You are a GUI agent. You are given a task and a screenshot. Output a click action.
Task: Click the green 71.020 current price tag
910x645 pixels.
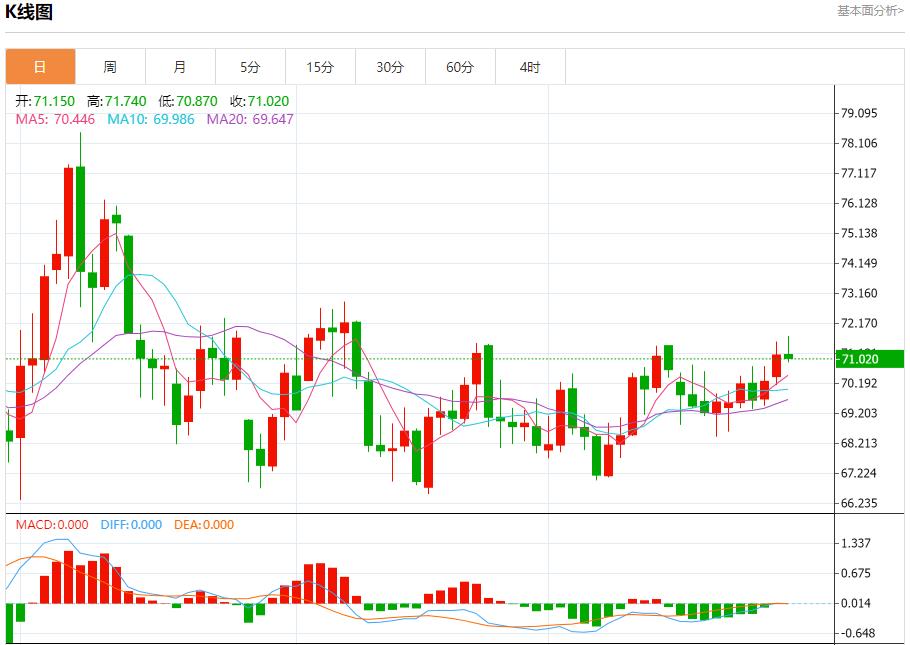point(869,359)
